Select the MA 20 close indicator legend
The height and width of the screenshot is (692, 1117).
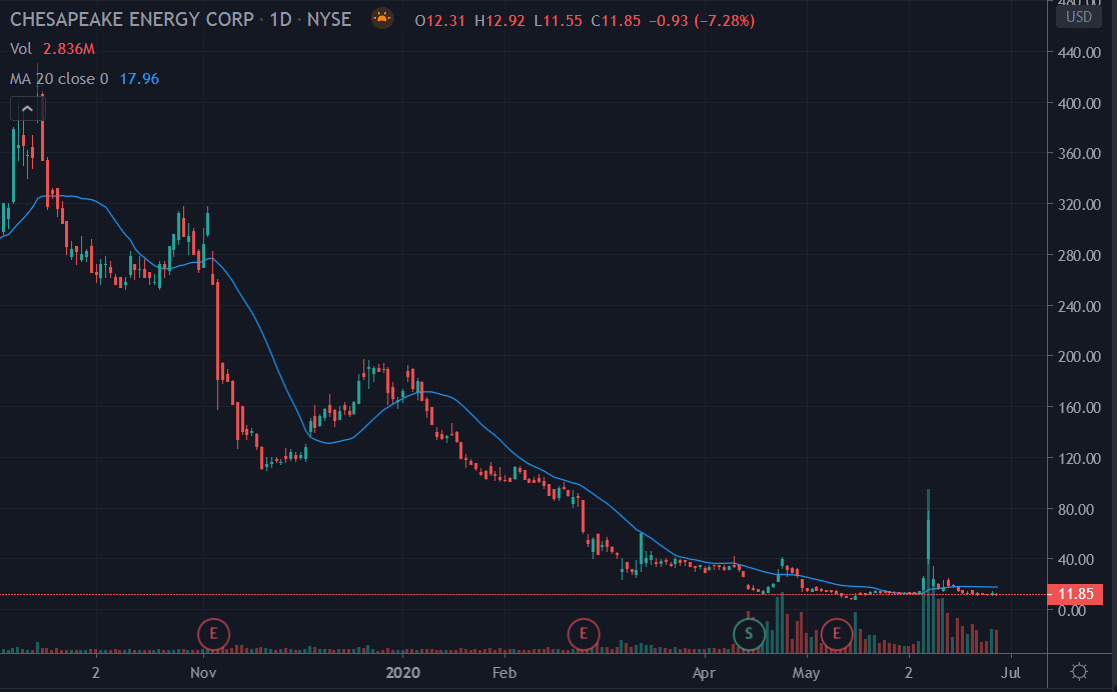tap(59, 78)
